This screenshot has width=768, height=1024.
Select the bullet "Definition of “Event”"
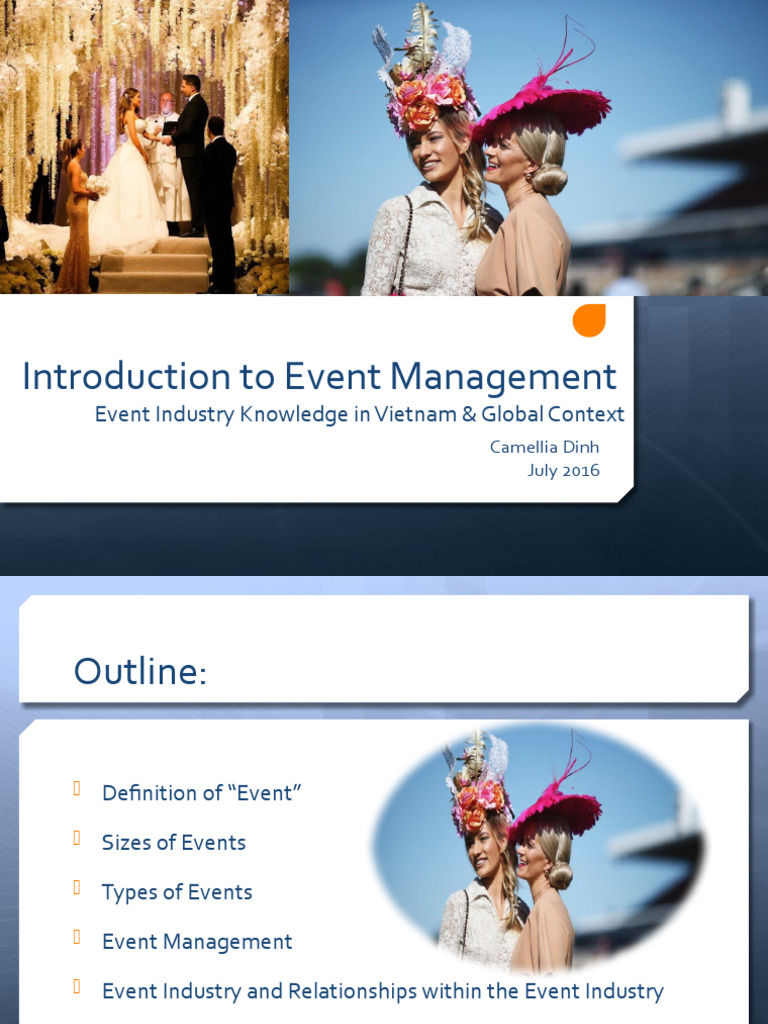pyautogui.click(x=201, y=793)
